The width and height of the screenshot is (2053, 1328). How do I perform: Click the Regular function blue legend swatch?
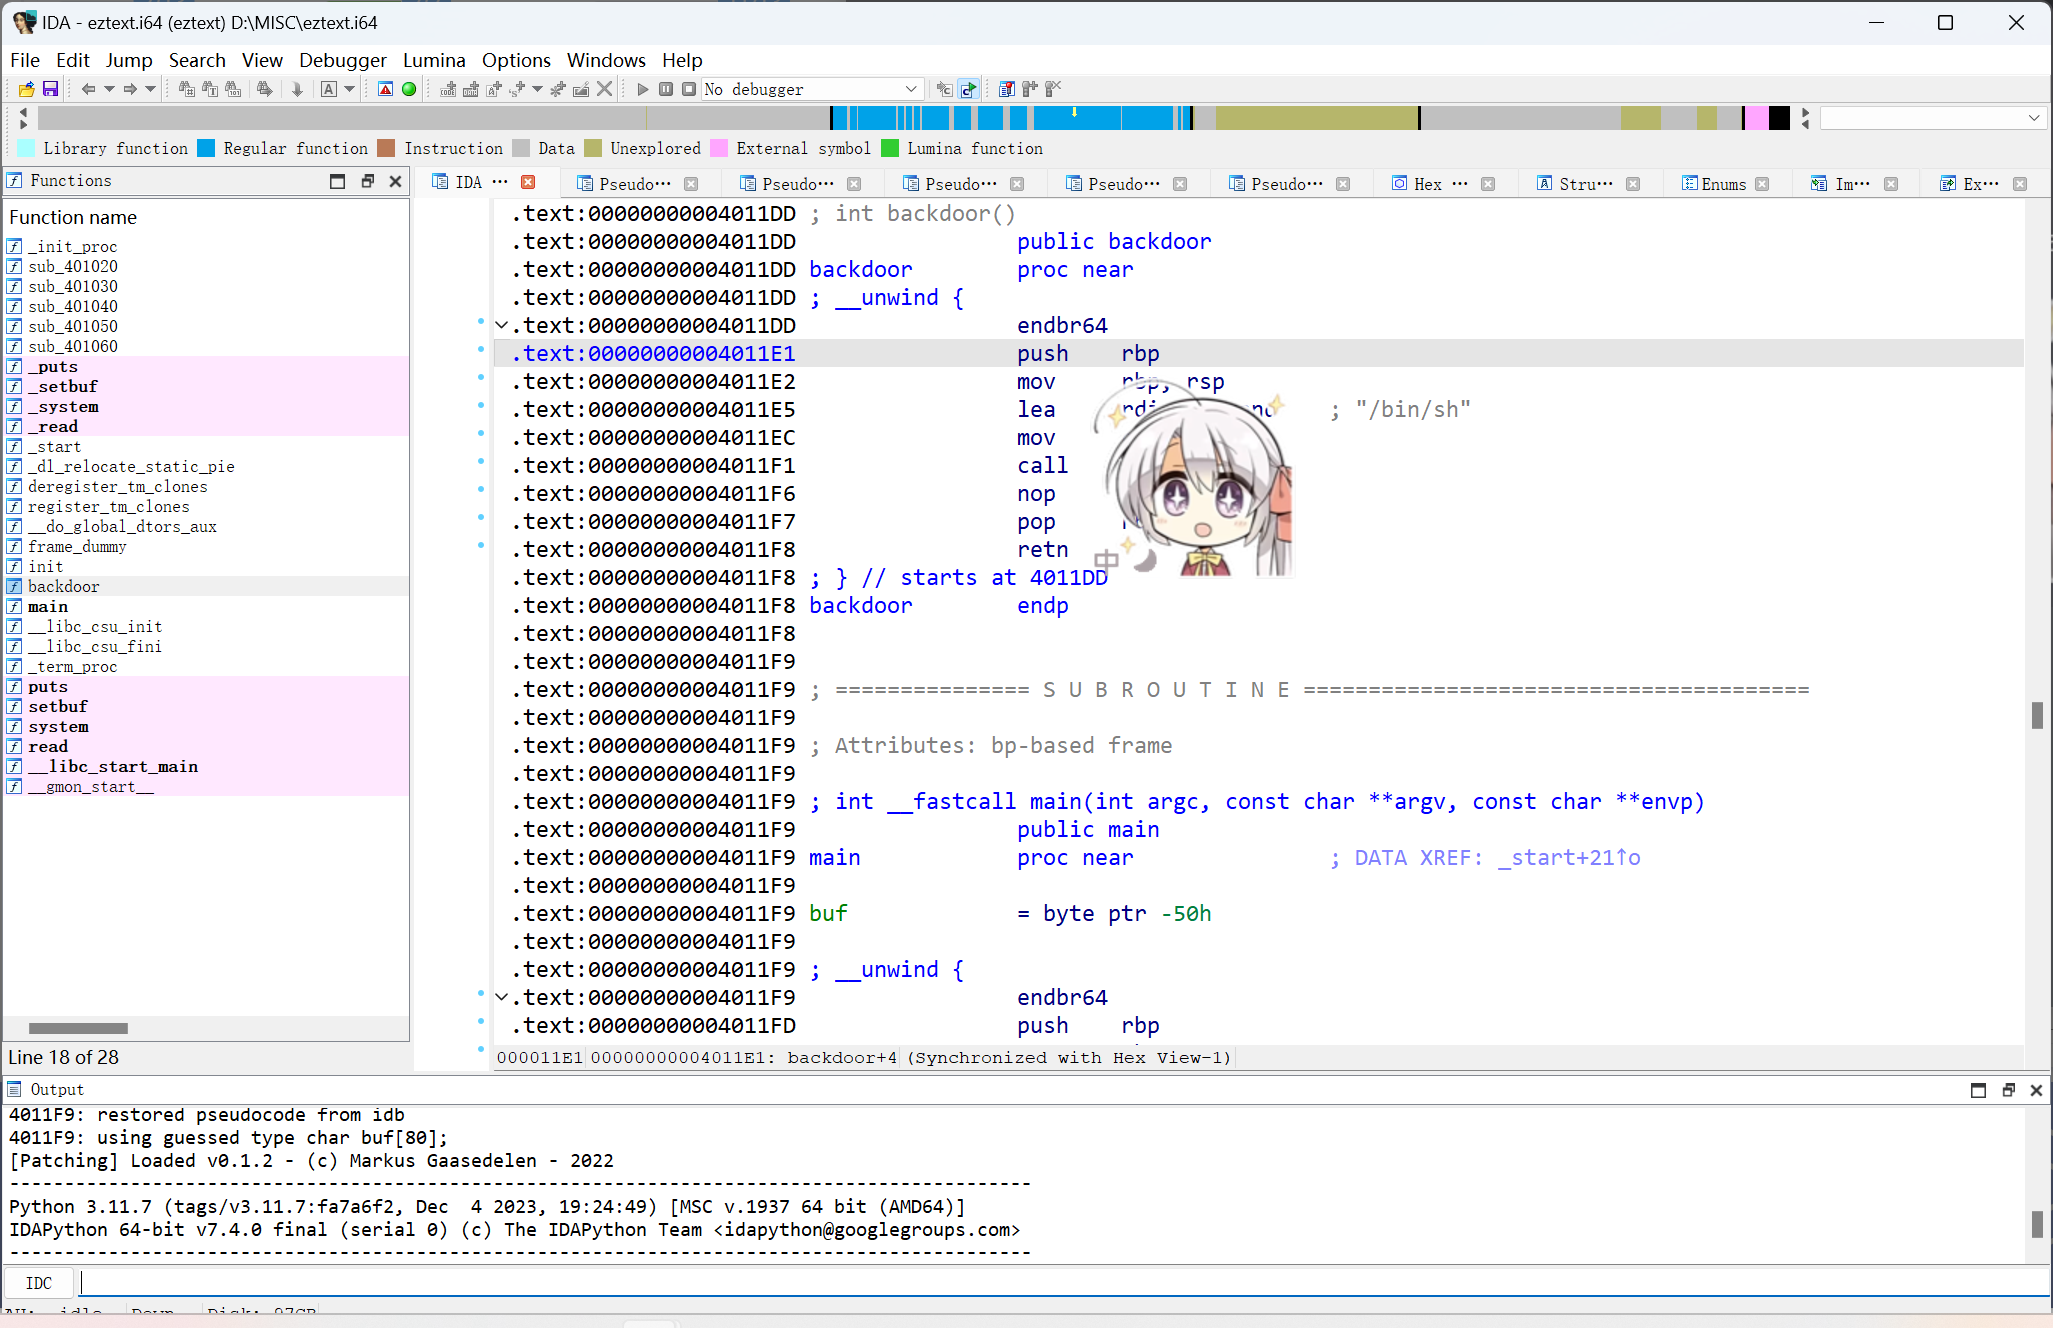pos(206,149)
